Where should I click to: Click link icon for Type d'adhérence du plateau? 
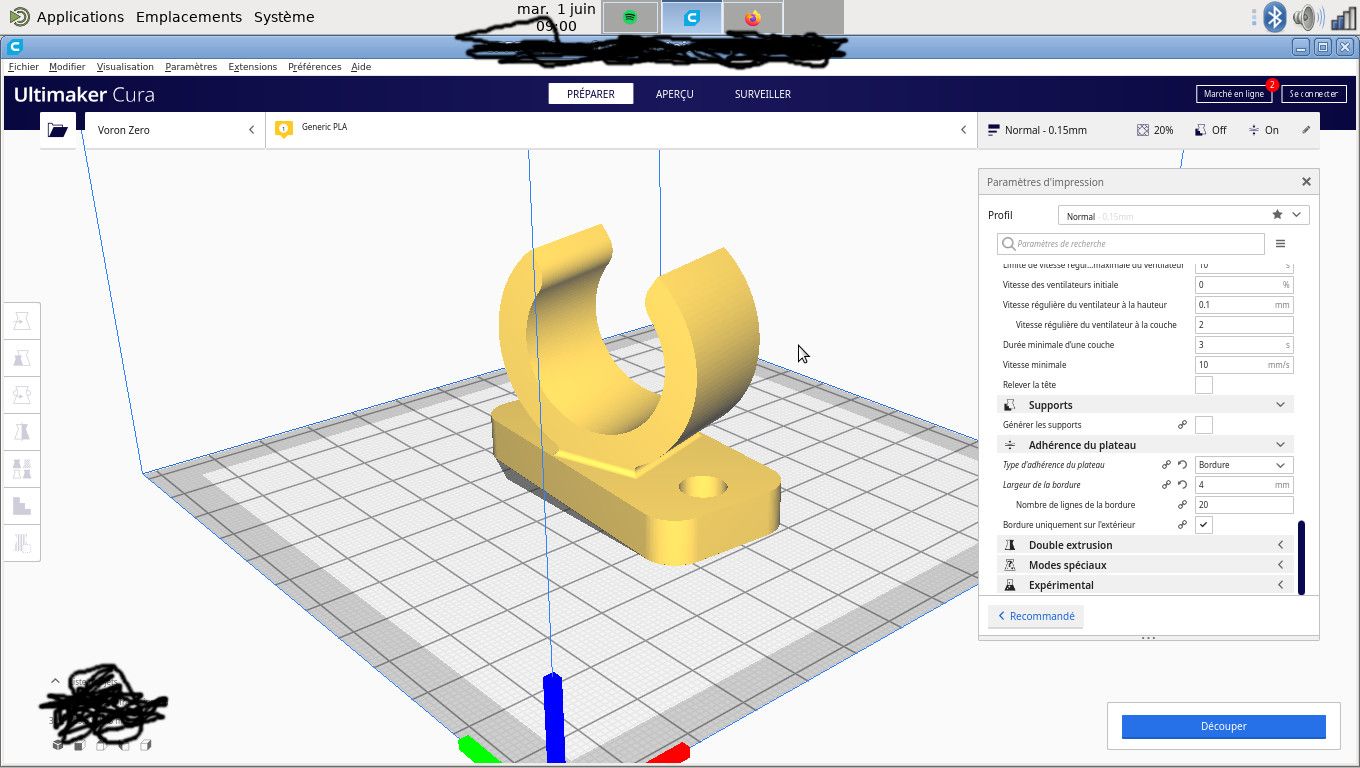[1166, 465]
